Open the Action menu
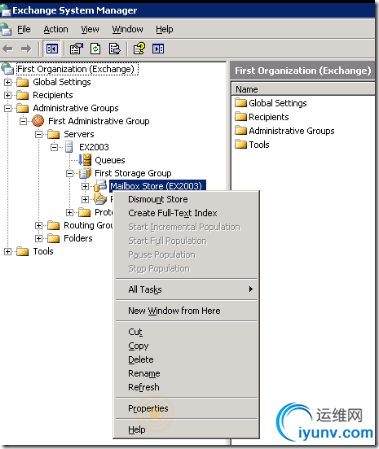Screen dimensions: 379x449 (56, 29)
